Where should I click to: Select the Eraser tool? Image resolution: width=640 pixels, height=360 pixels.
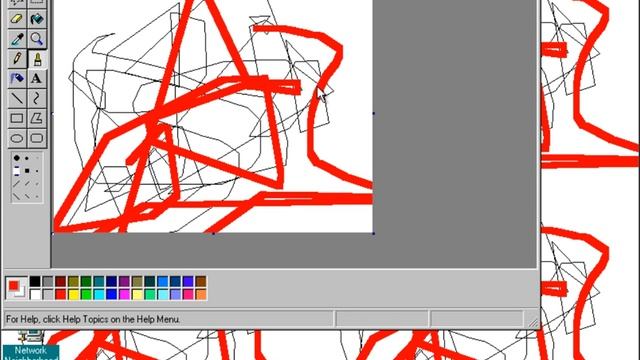point(17,19)
